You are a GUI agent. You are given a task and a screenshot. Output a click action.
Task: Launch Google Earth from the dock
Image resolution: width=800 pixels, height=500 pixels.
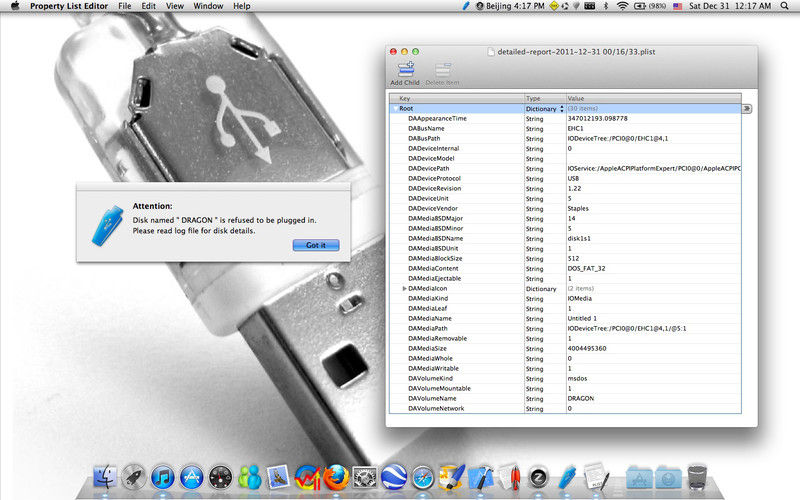click(x=394, y=478)
